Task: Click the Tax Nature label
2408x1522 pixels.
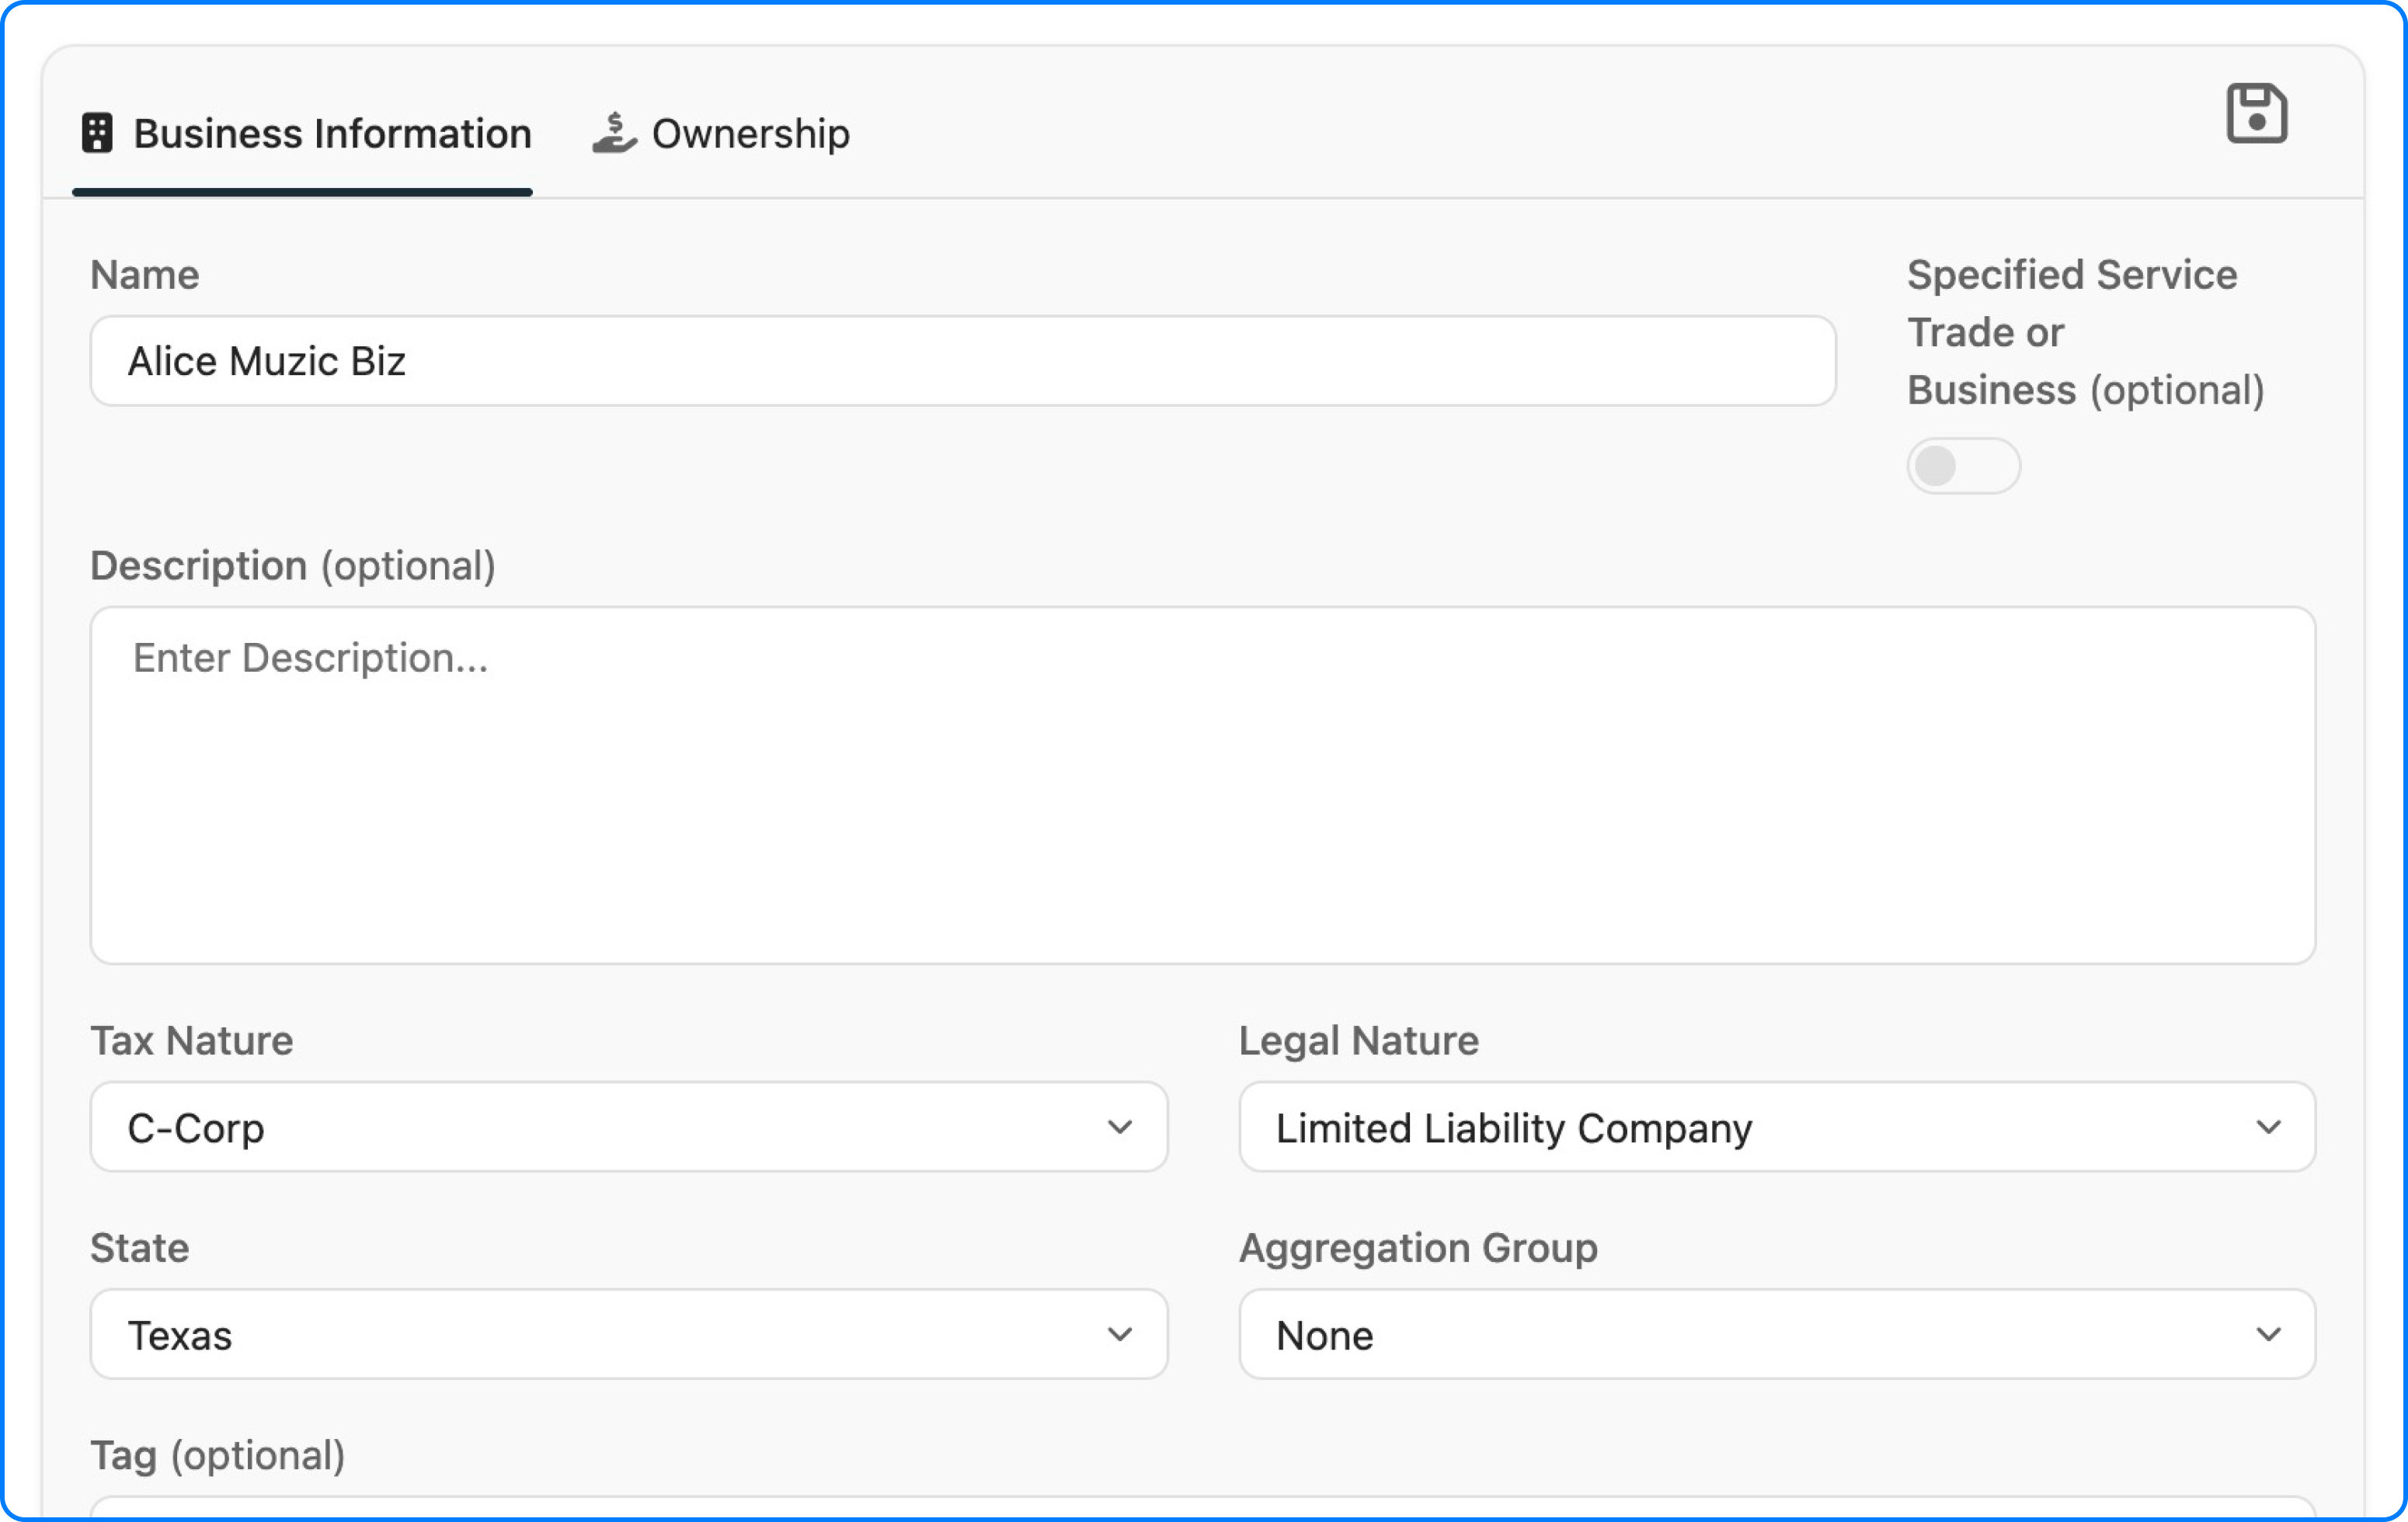Action: click(x=192, y=1041)
